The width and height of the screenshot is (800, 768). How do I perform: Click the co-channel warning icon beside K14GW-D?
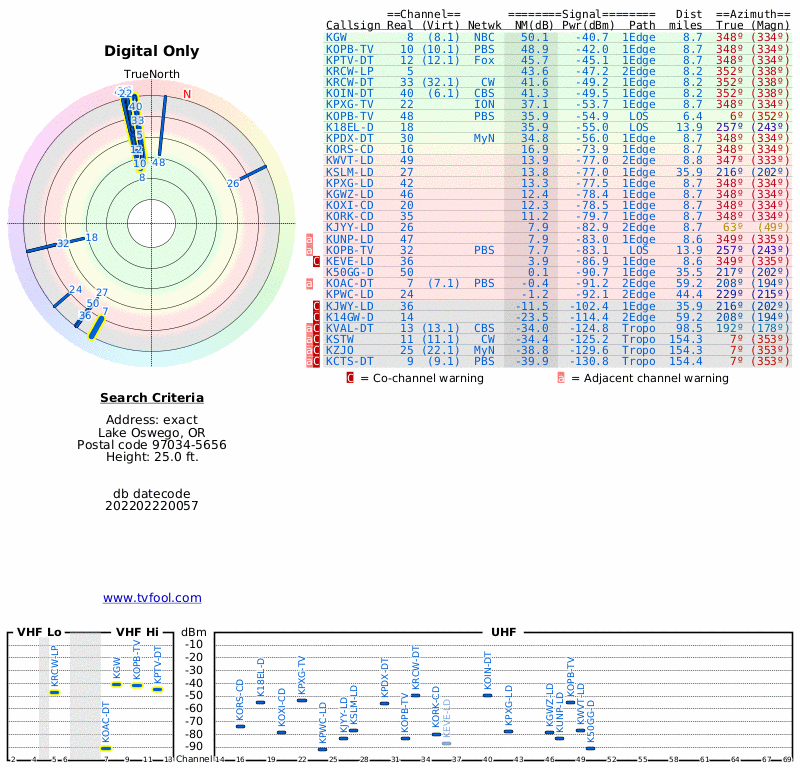317,316
